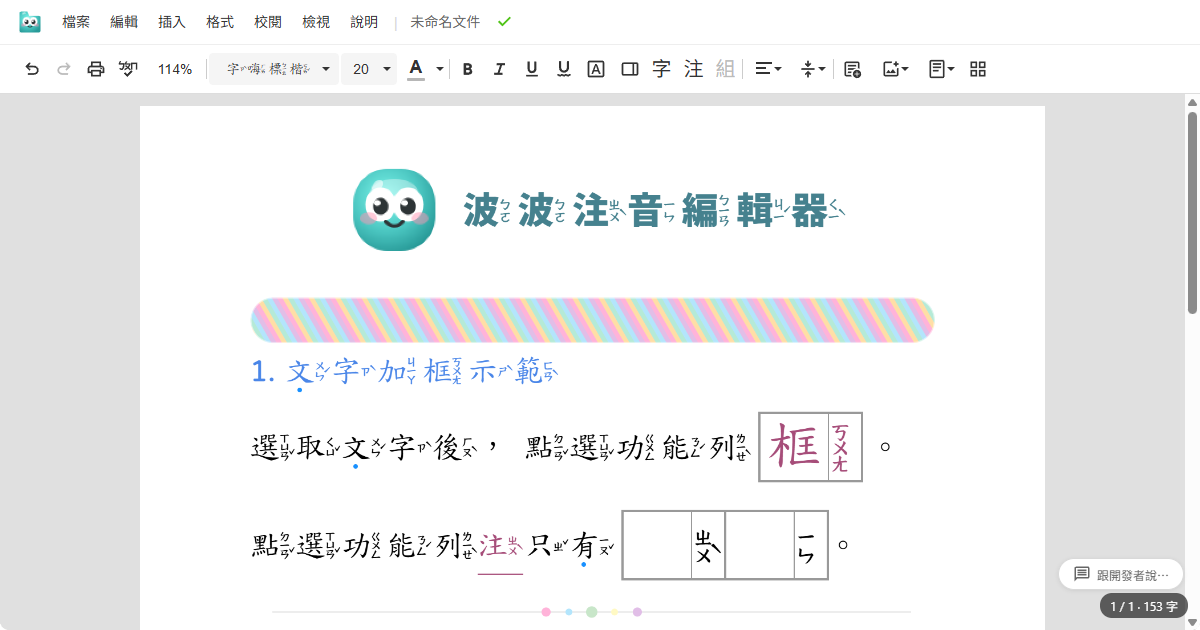Click the 跟開發者說 feedback button

1120,574
